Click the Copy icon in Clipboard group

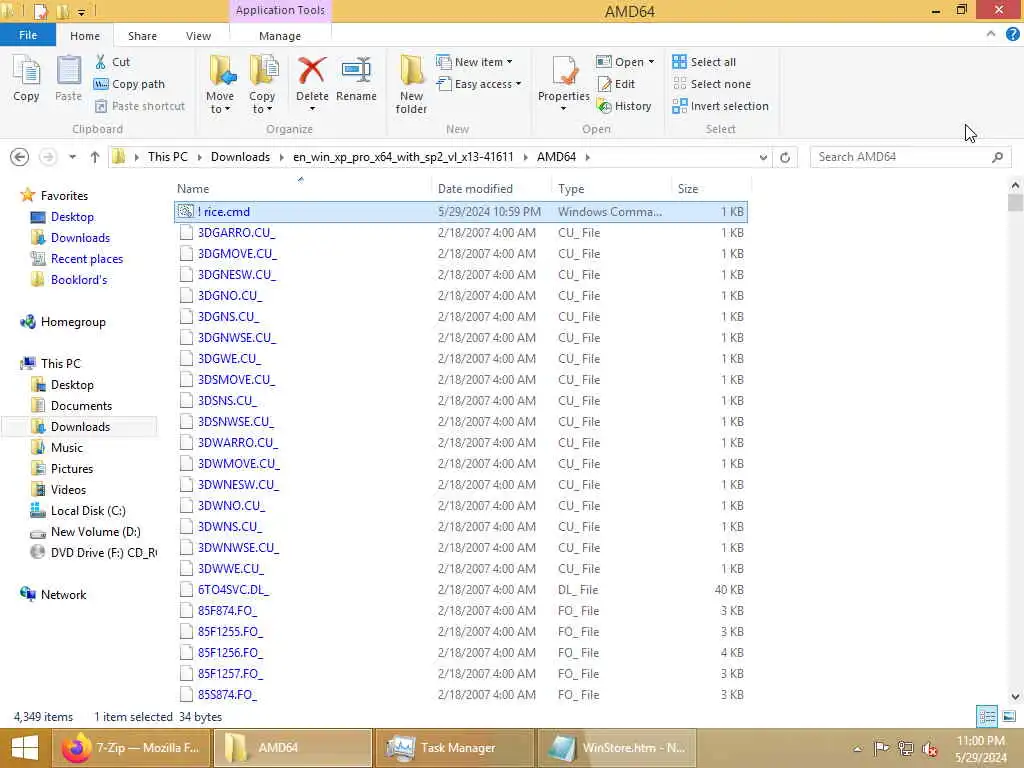click(x=26, y=78)
